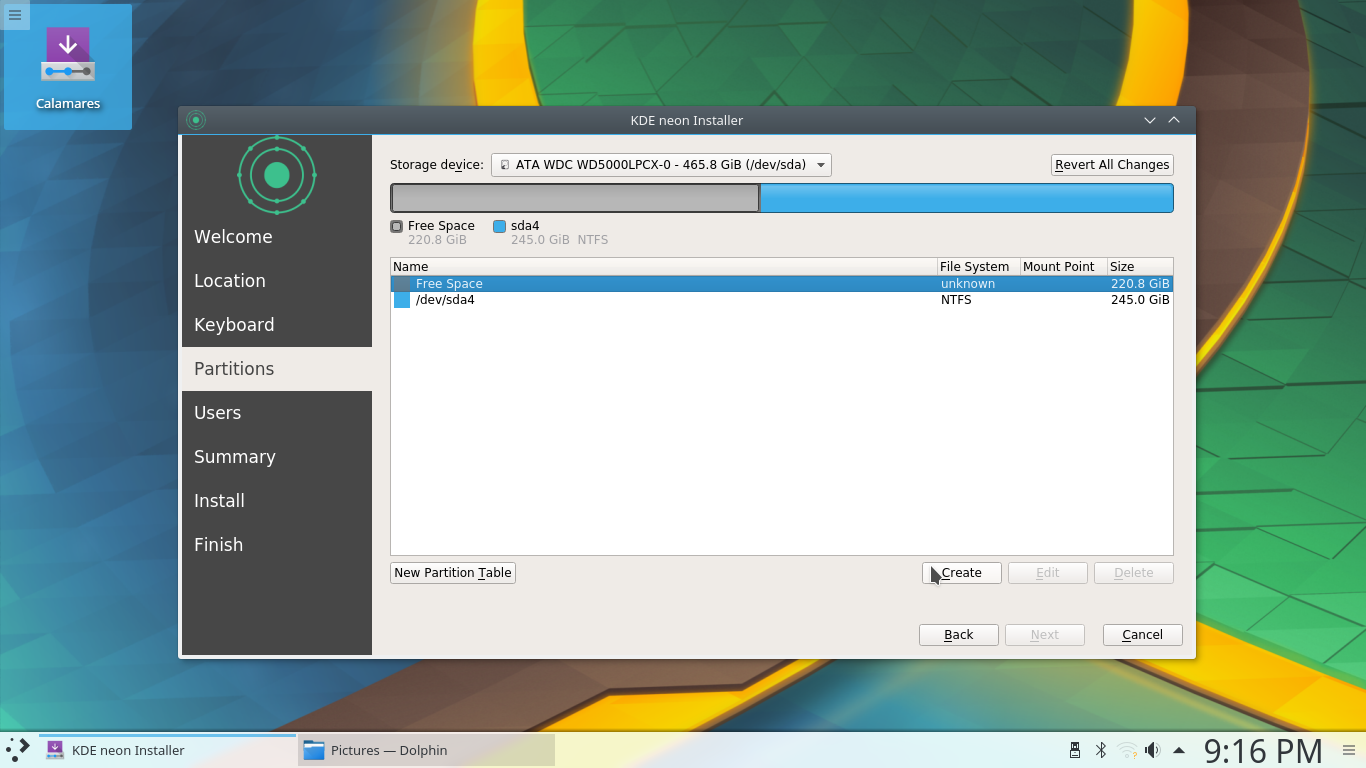Select the gray Free Space bar segment
The image size is (1366, 768).
click(575, 198)
